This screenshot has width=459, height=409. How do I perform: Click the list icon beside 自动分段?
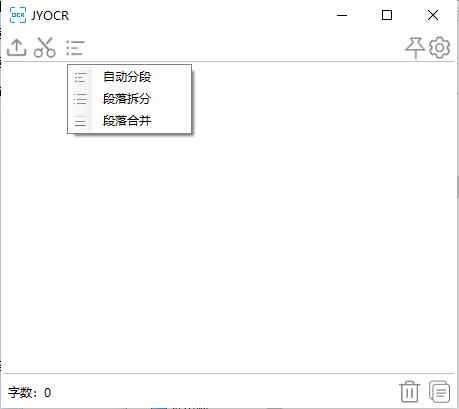pos(80,77)
